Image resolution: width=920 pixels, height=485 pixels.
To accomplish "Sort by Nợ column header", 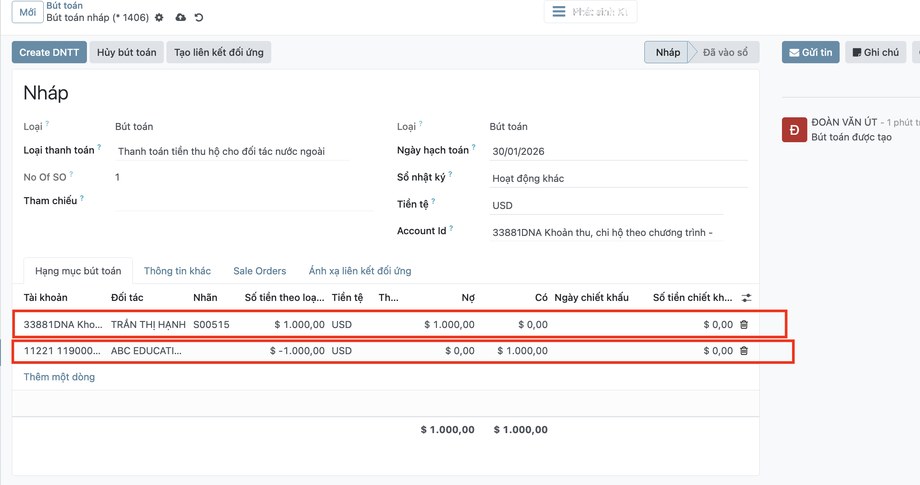I will tap(468, 297).
